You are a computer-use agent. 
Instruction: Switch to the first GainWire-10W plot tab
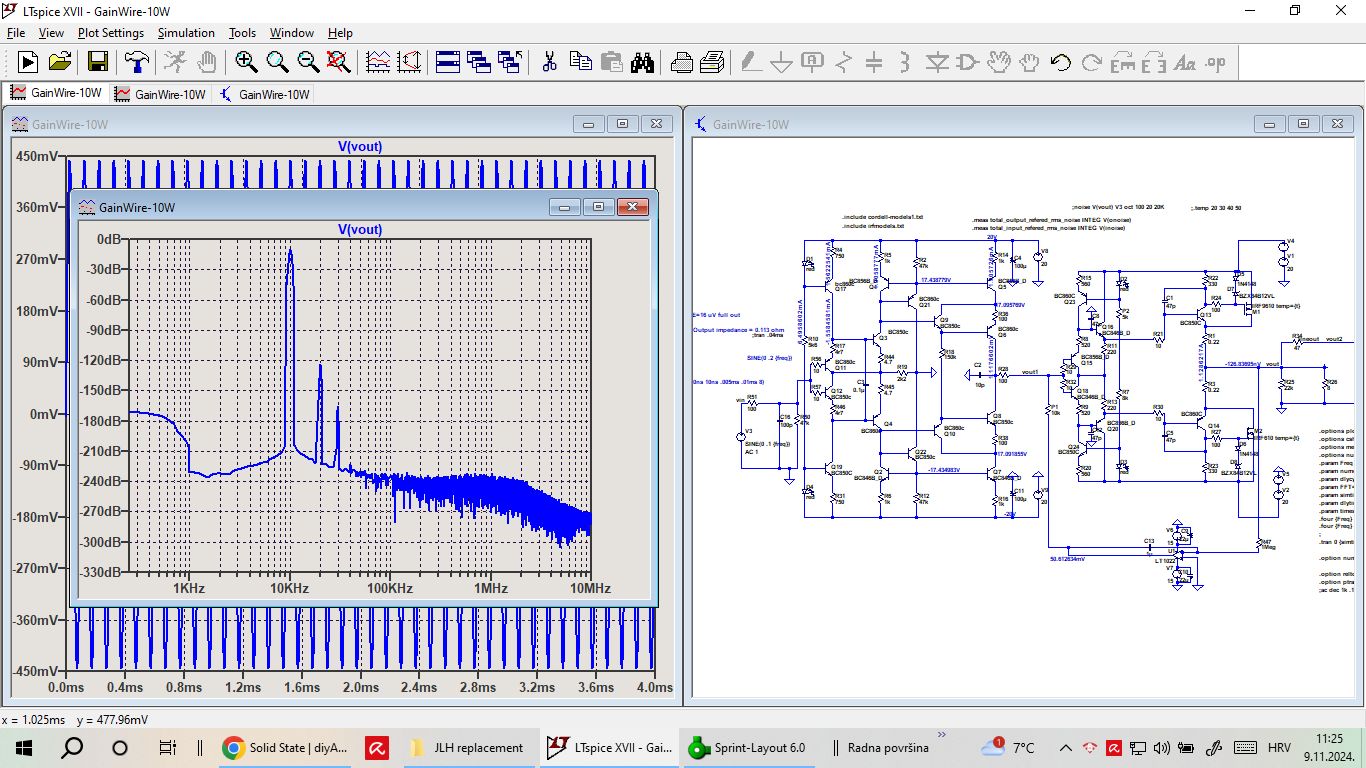[56, 93]
